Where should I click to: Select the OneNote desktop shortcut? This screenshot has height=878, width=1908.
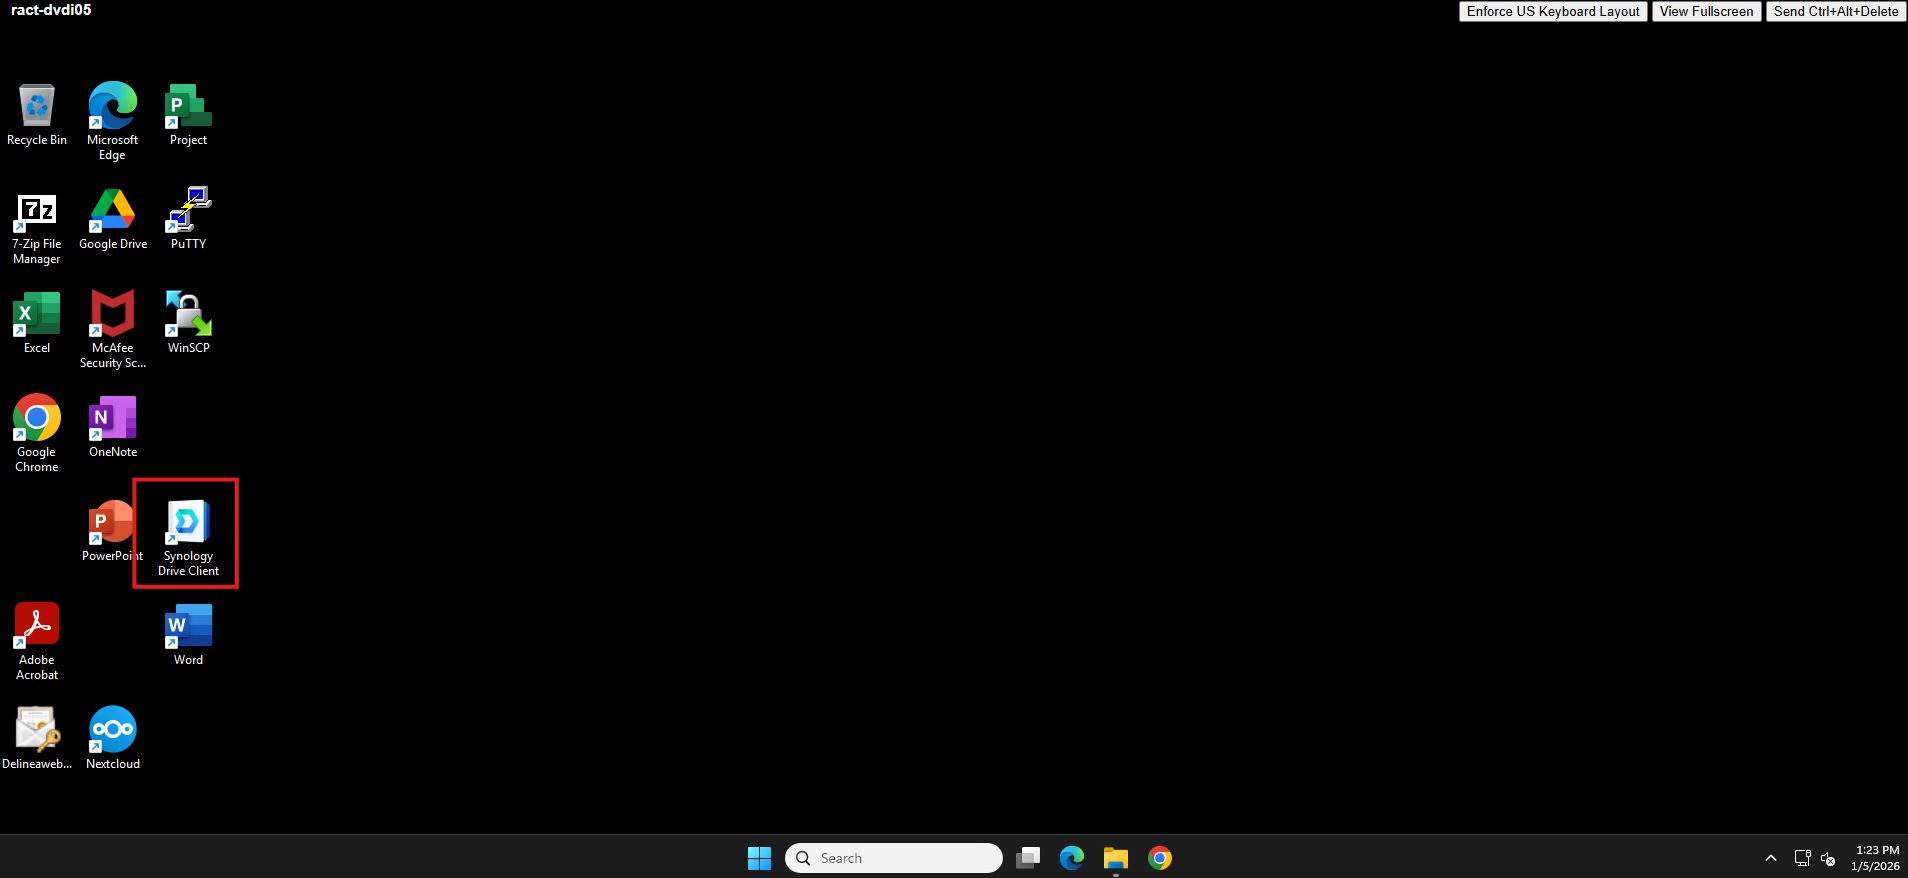(x=113, y=427)
